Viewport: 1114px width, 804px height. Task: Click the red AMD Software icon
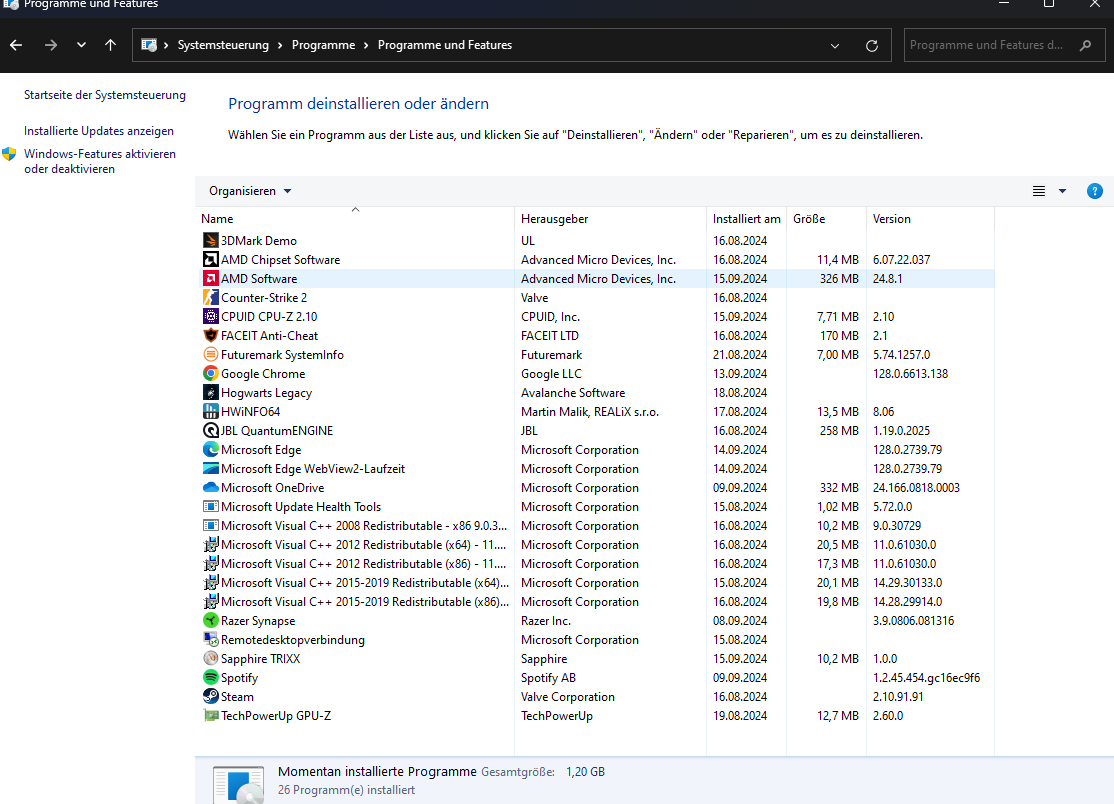point(210,278)
